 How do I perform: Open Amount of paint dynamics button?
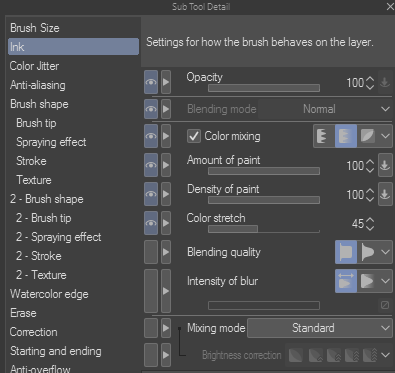(x=385, y=165)
